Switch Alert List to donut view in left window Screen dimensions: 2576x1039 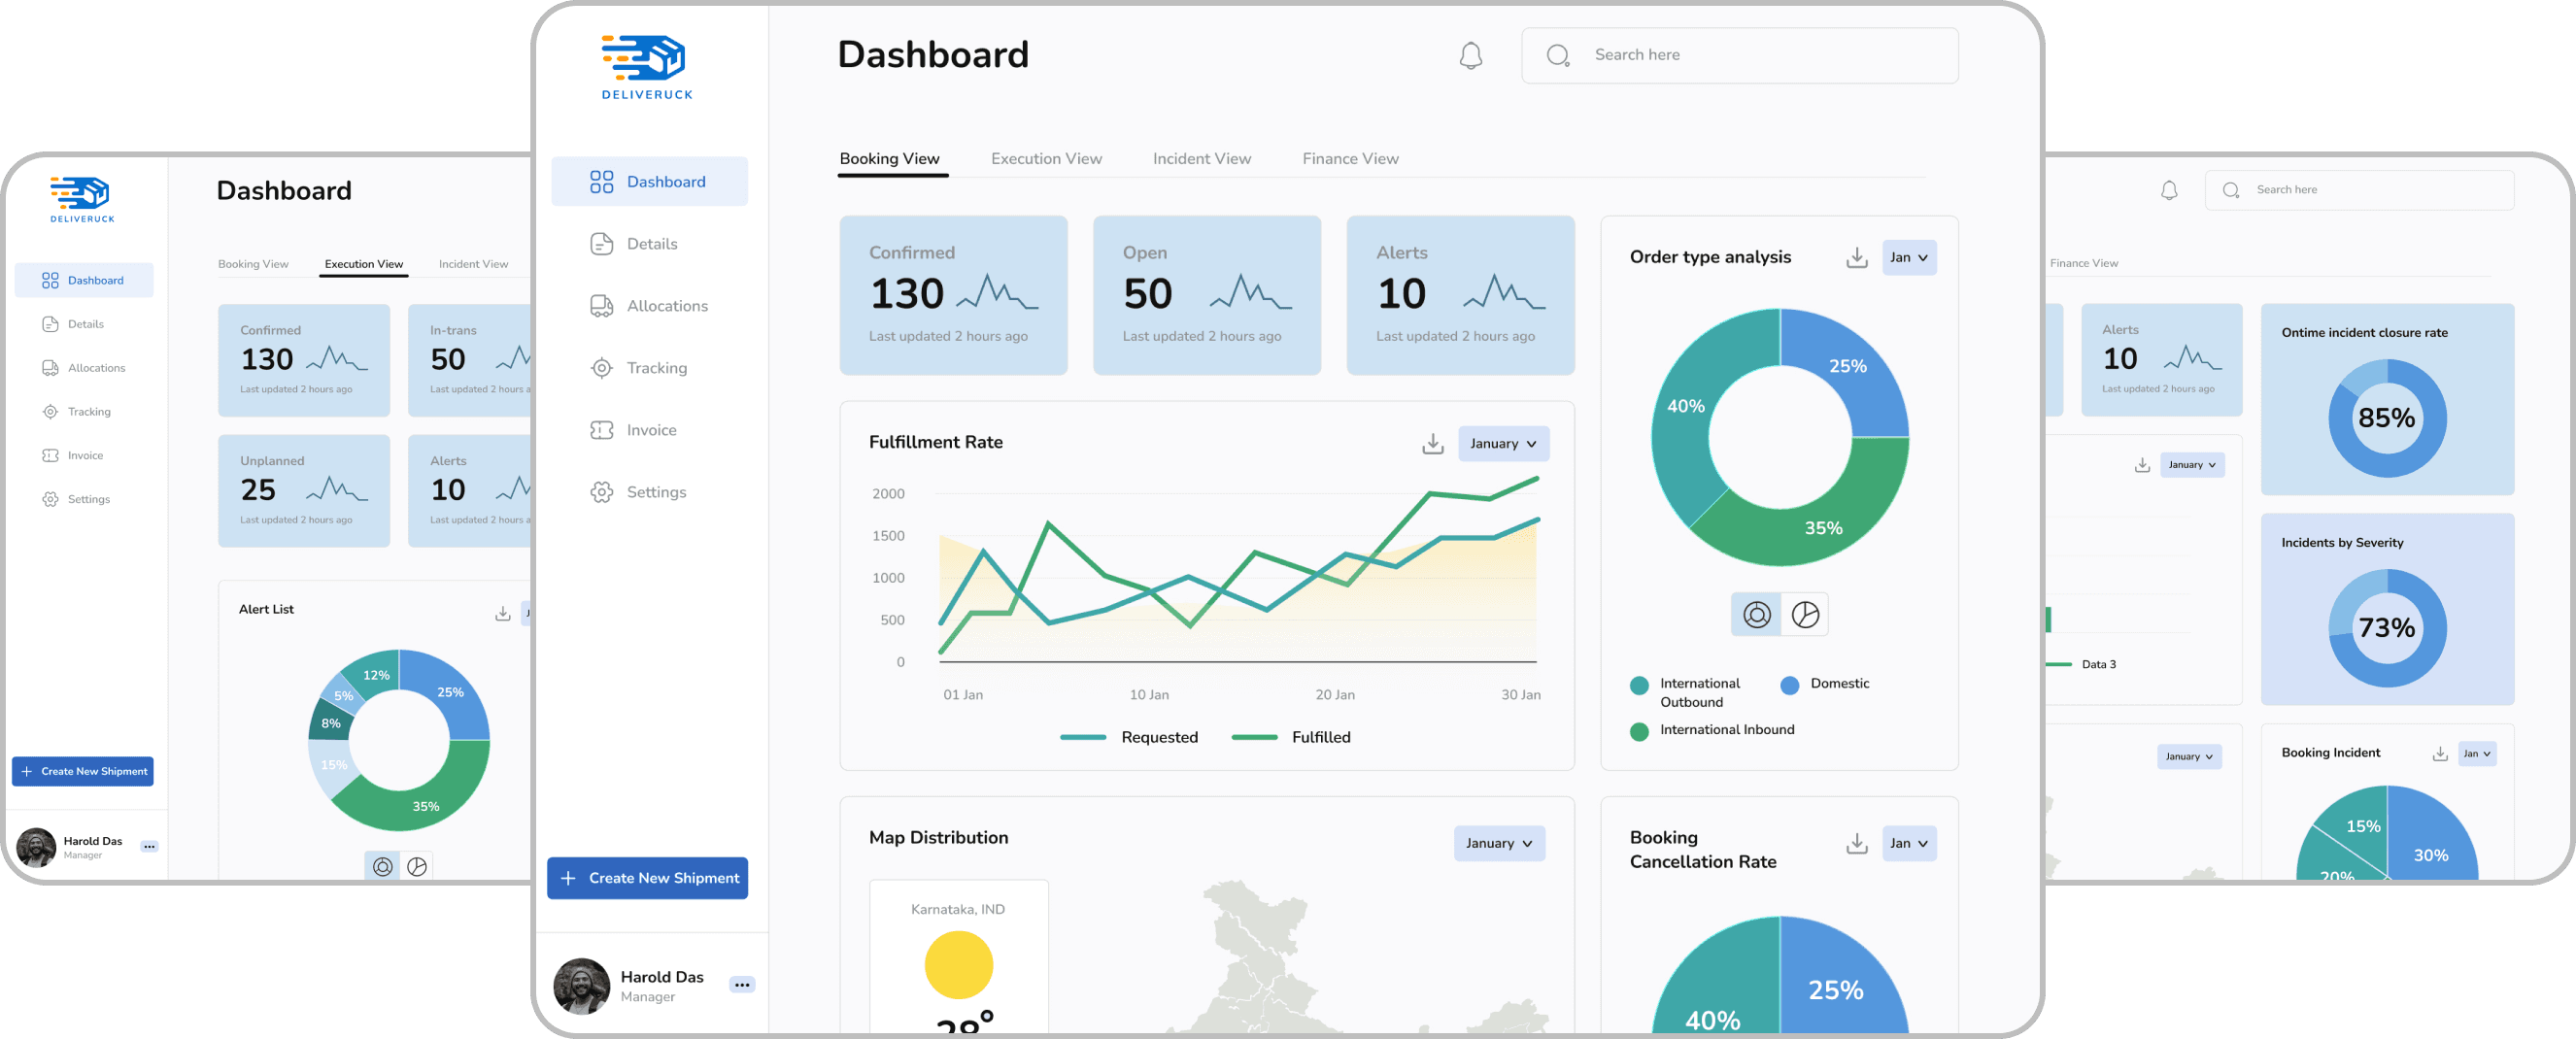pyautogui.click(x=383, y=866)
